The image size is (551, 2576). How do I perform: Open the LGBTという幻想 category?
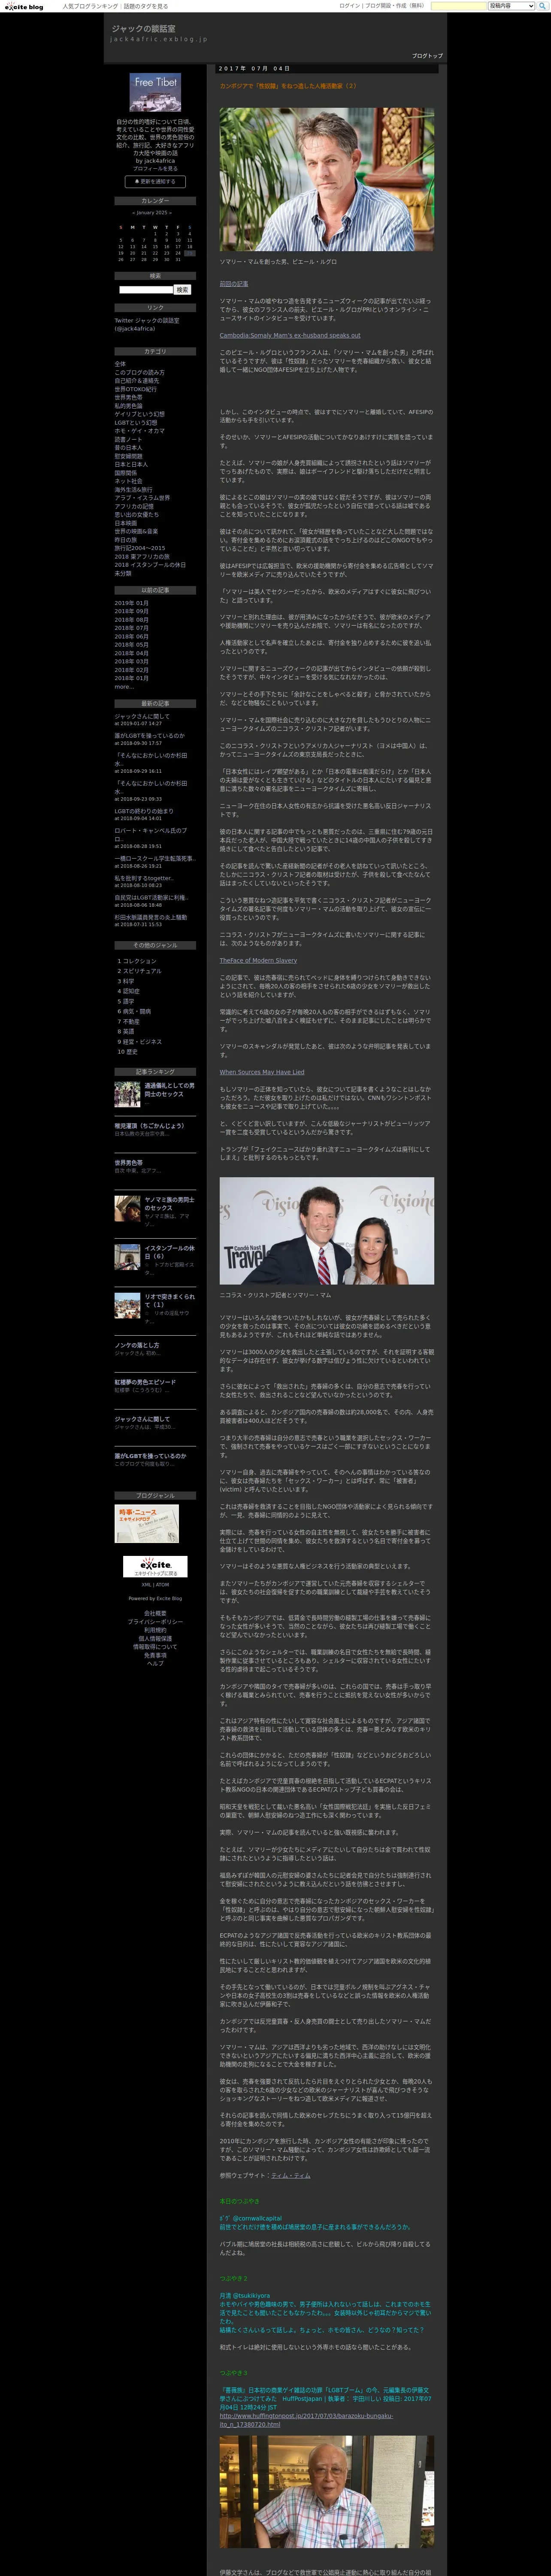click(x=136, y=422)
